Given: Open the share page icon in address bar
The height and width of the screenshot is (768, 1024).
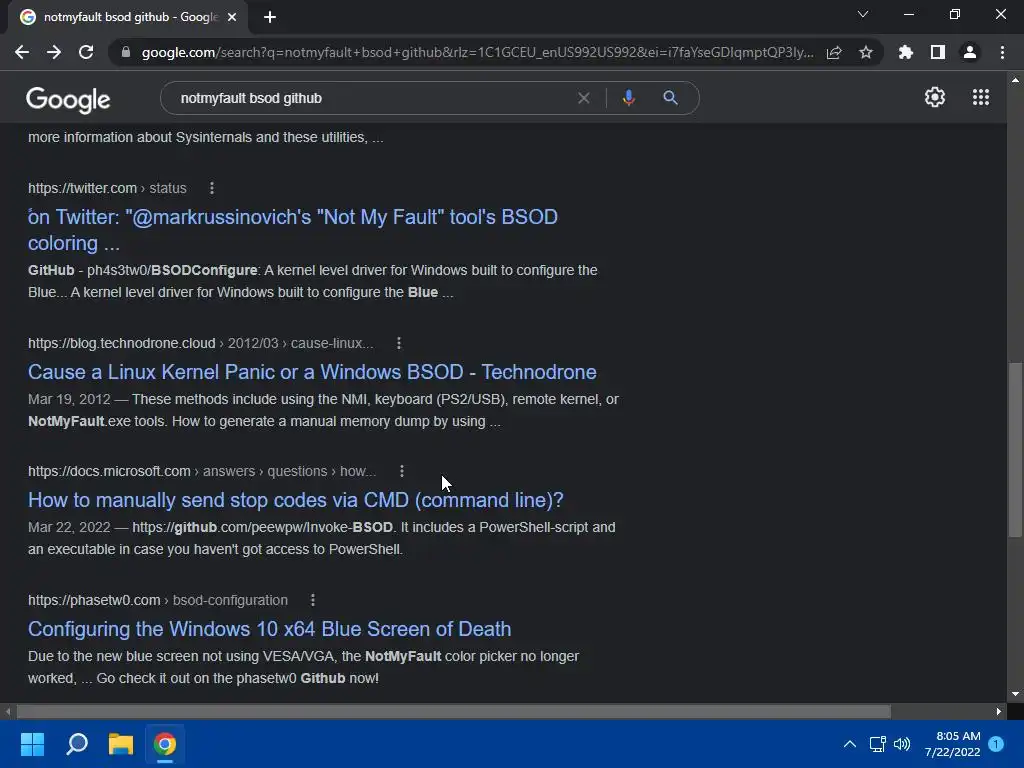Looking at the screenshot, I should click(834, 52).
